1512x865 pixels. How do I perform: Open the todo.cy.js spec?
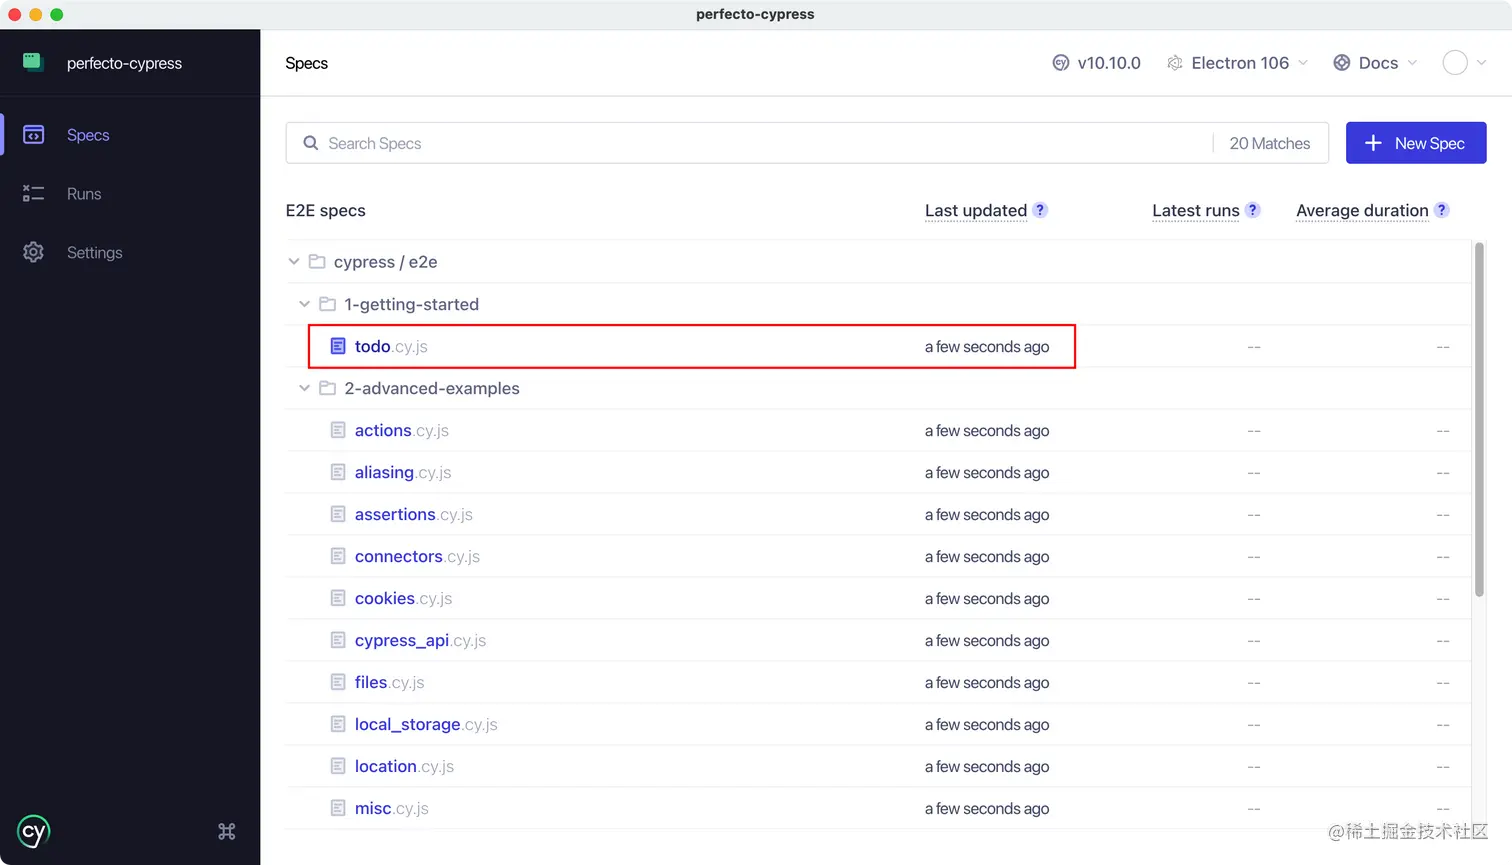point(391,346)
